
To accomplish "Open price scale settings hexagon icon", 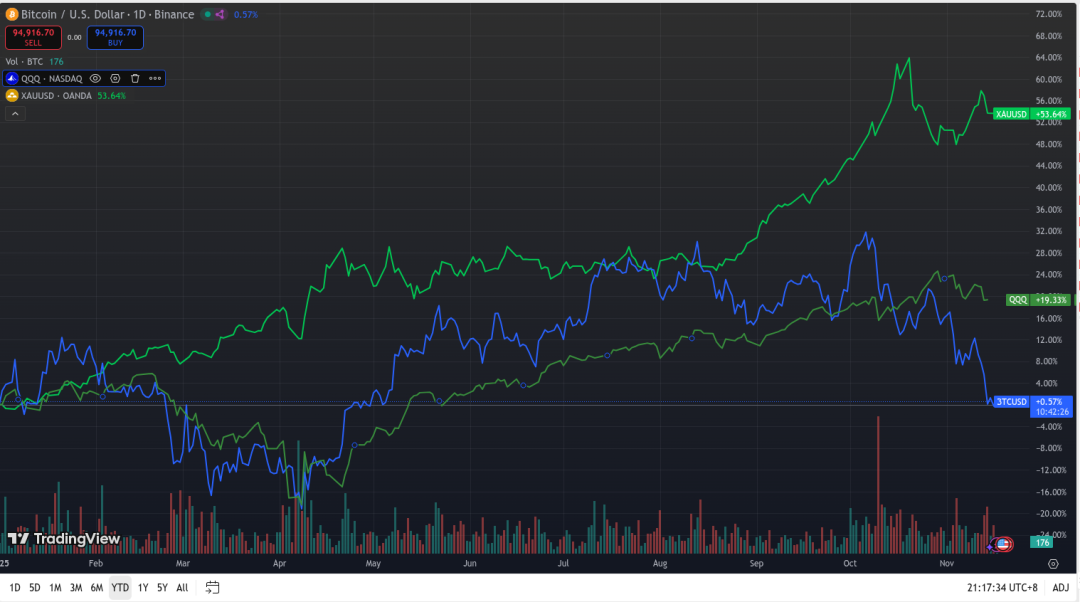I will [1053, 563].
